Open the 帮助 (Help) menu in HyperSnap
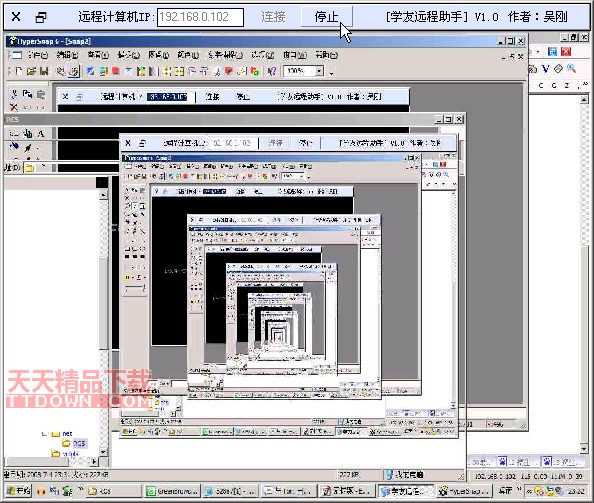 [326, 55]
